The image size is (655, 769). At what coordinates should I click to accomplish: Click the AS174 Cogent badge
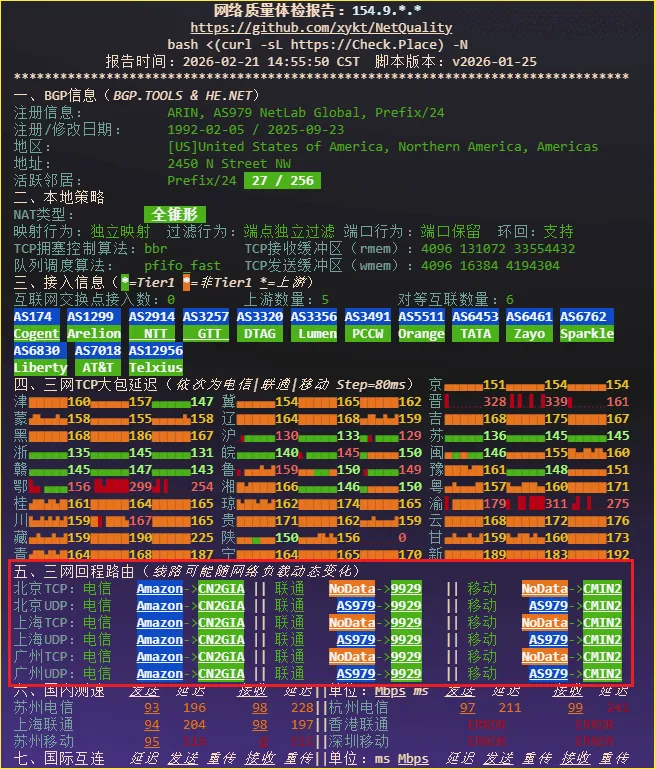37,325
